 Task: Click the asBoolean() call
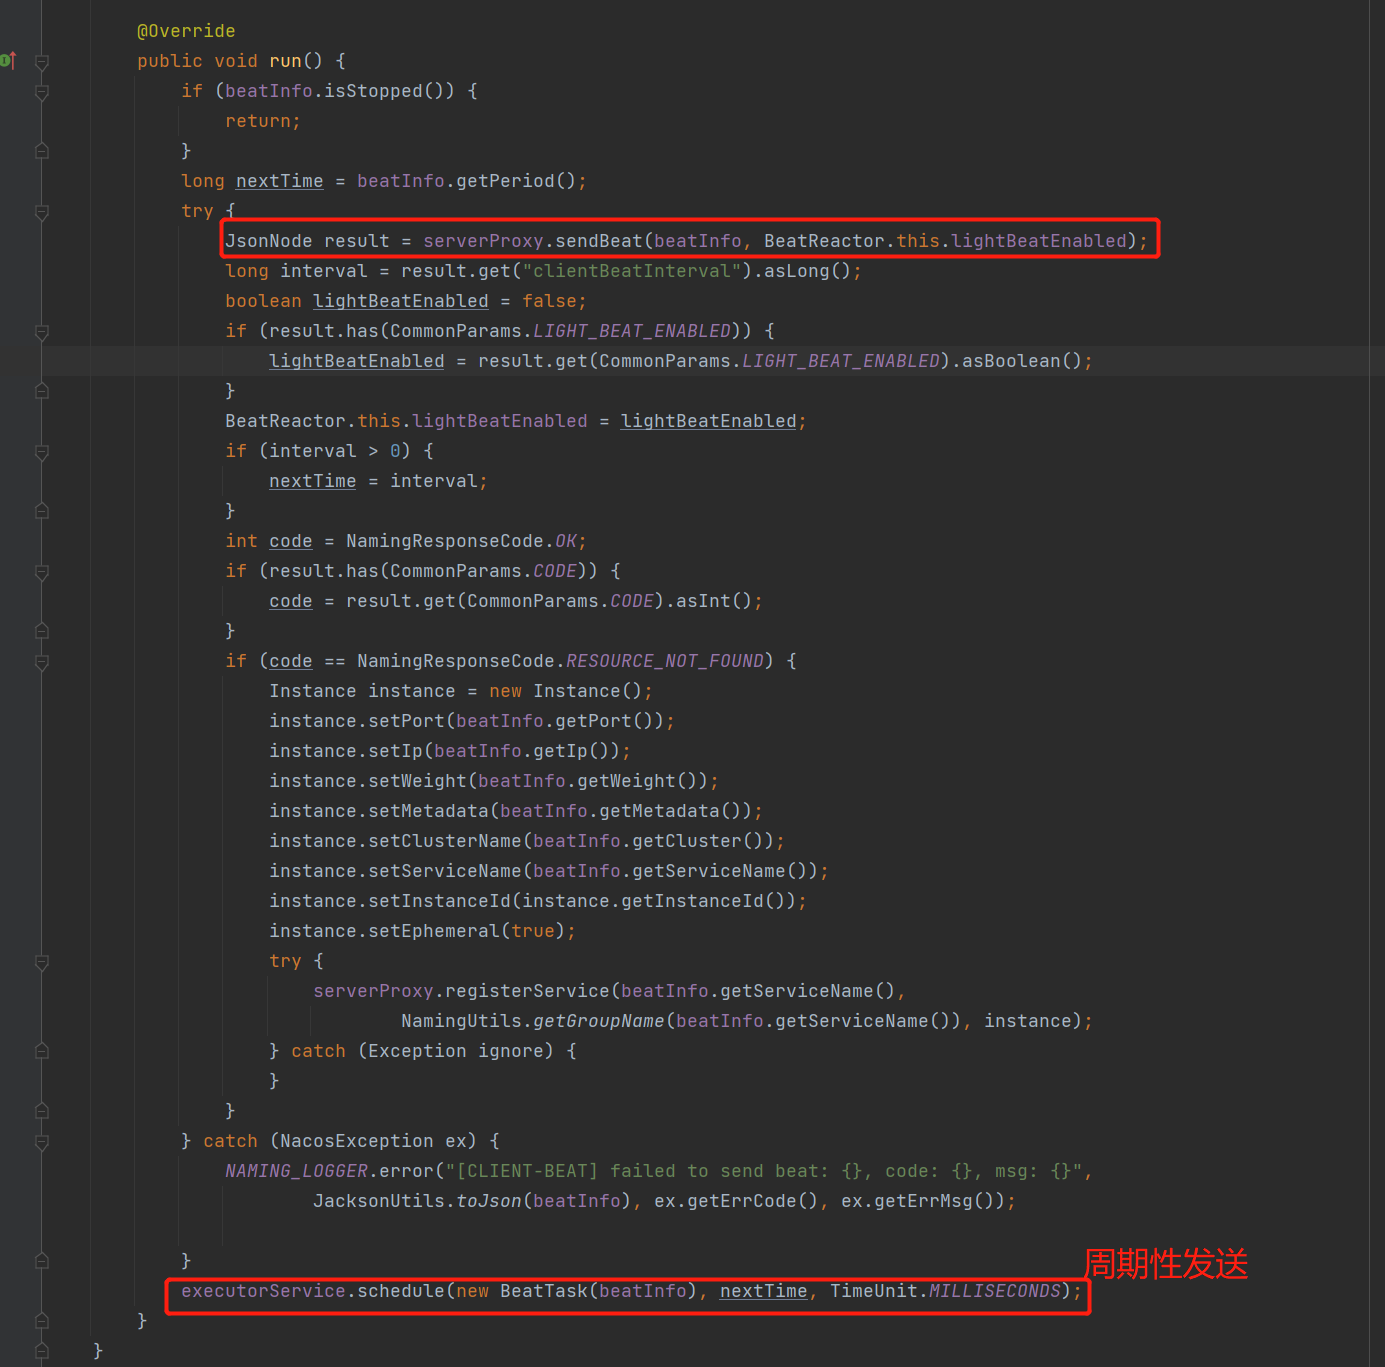pos(1022,361)
